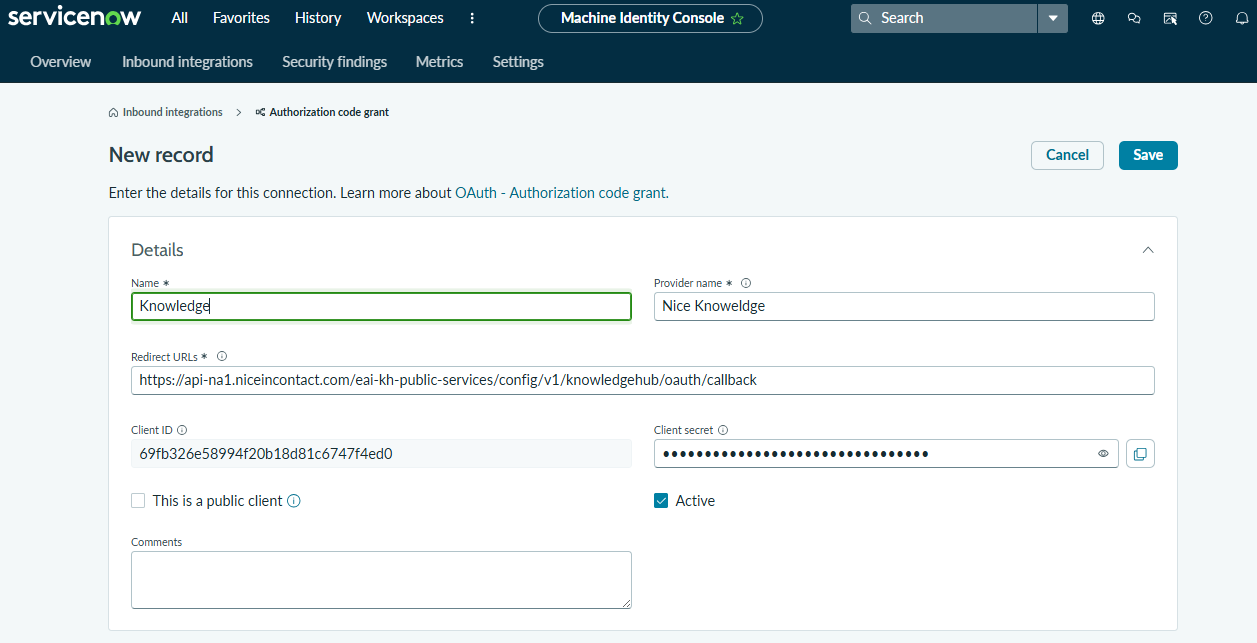This screenshot has height=643, width=1257.
Task: Click the Client secret field
Action: (x=886, y=454)
